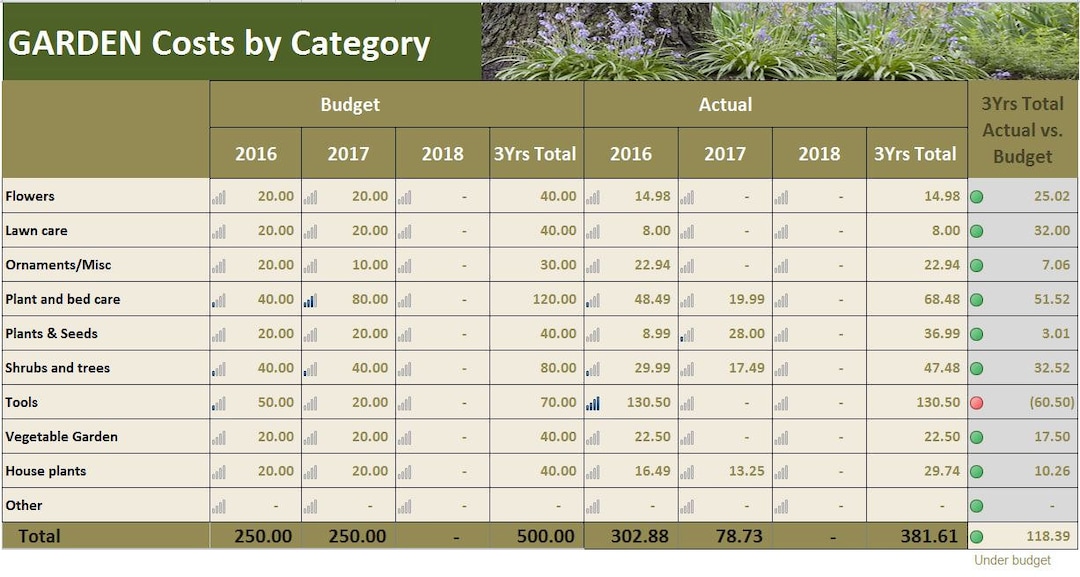Select the 3Yrs Total Actual vs. Budget header
This screenshot has width=1080, height=577.
tap(1023, 130)
